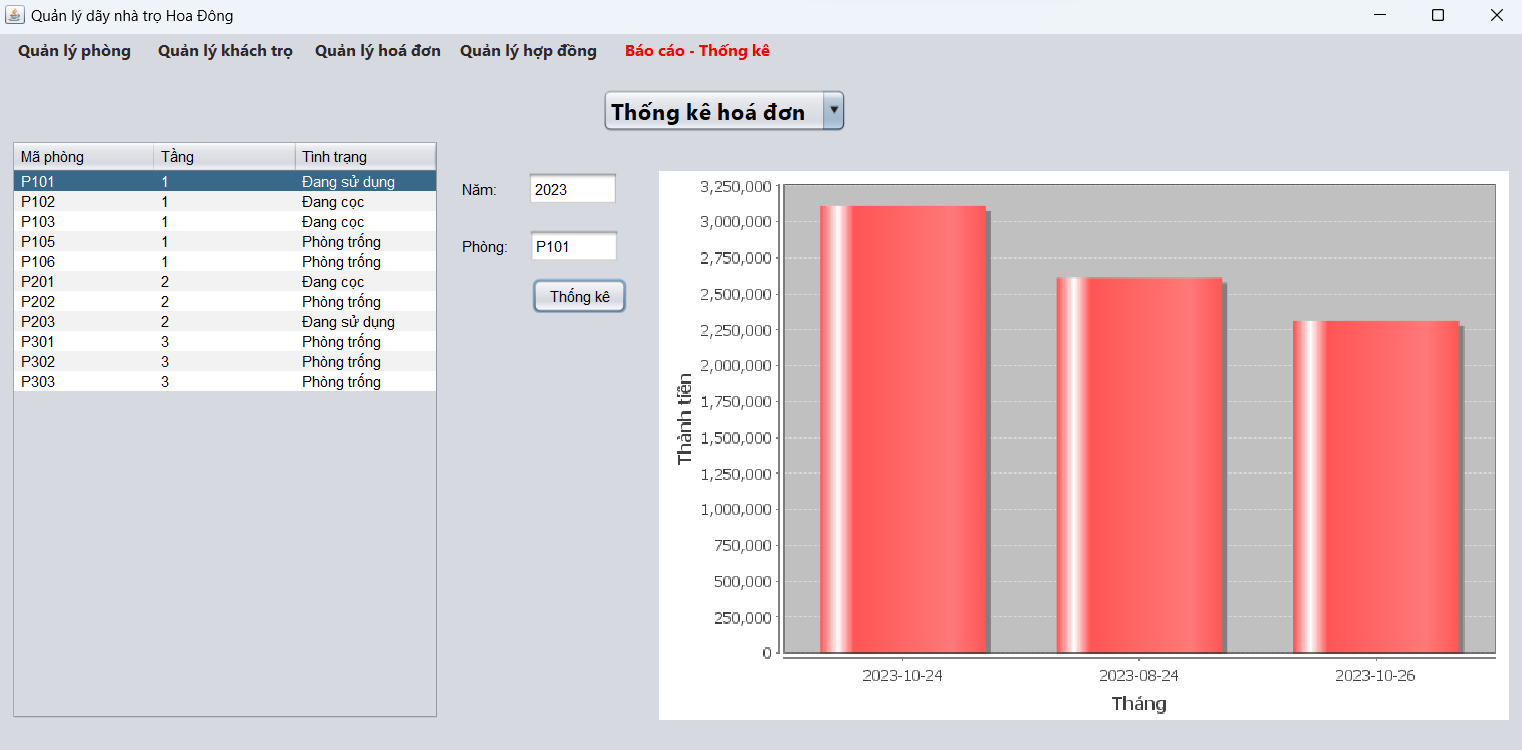Open the Quản lý hợp đồng menu

point(528,51)
